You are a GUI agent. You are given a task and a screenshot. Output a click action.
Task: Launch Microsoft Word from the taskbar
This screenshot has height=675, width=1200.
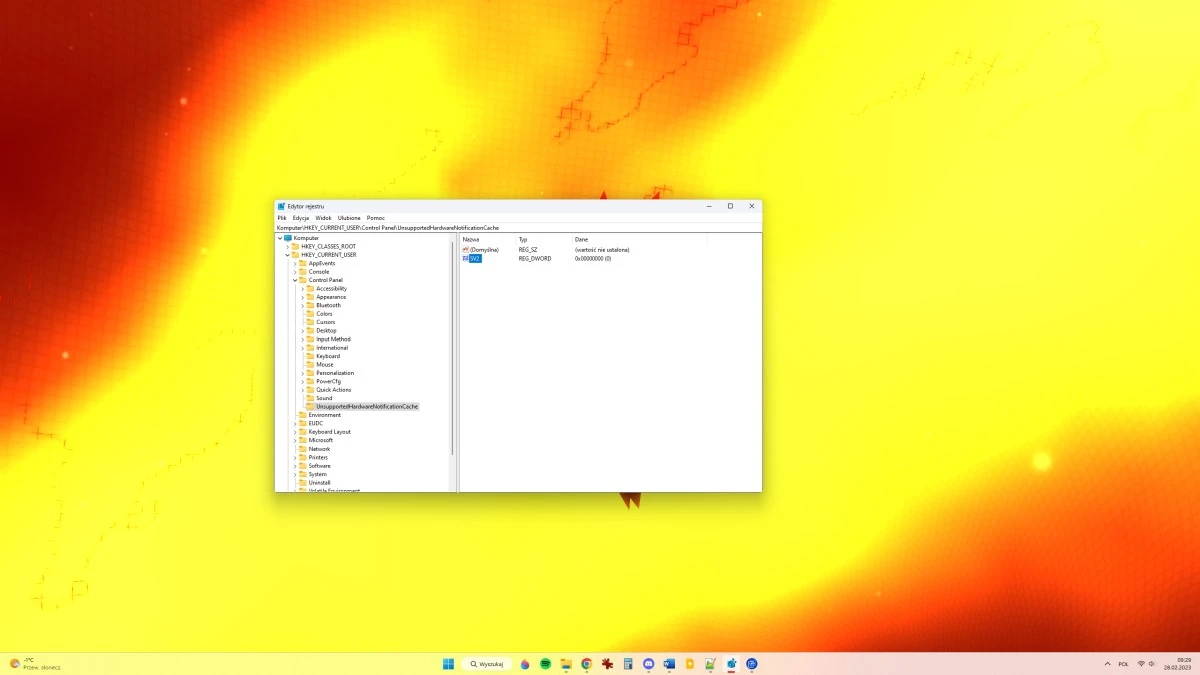click(x=670, y=663)
